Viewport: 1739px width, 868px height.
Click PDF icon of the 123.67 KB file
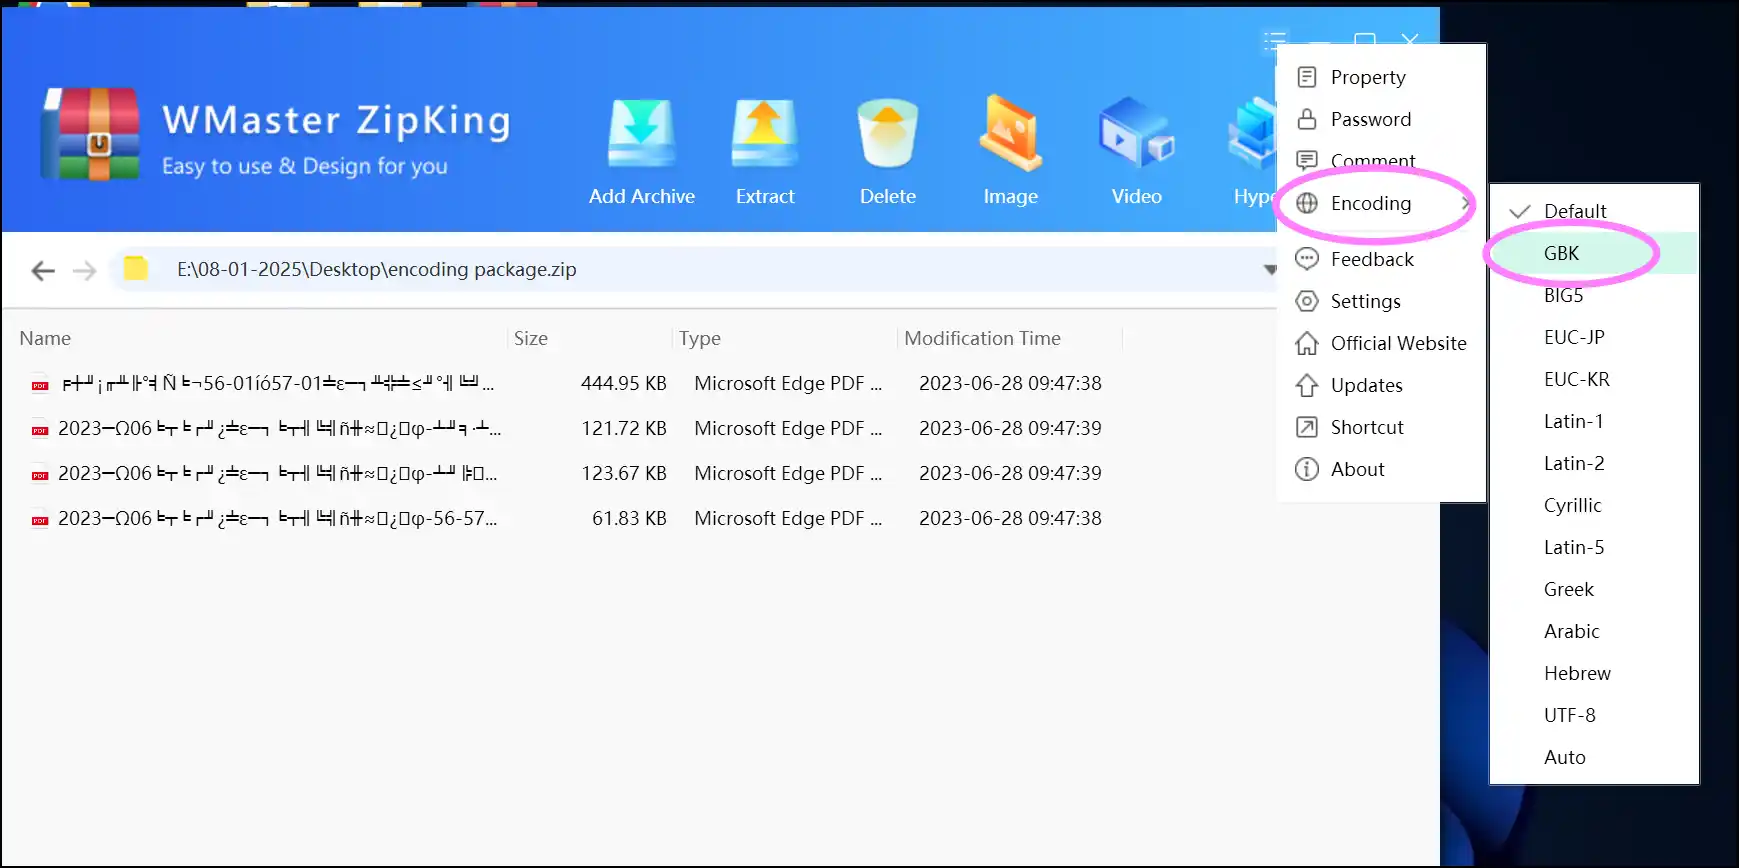[40, 474]
